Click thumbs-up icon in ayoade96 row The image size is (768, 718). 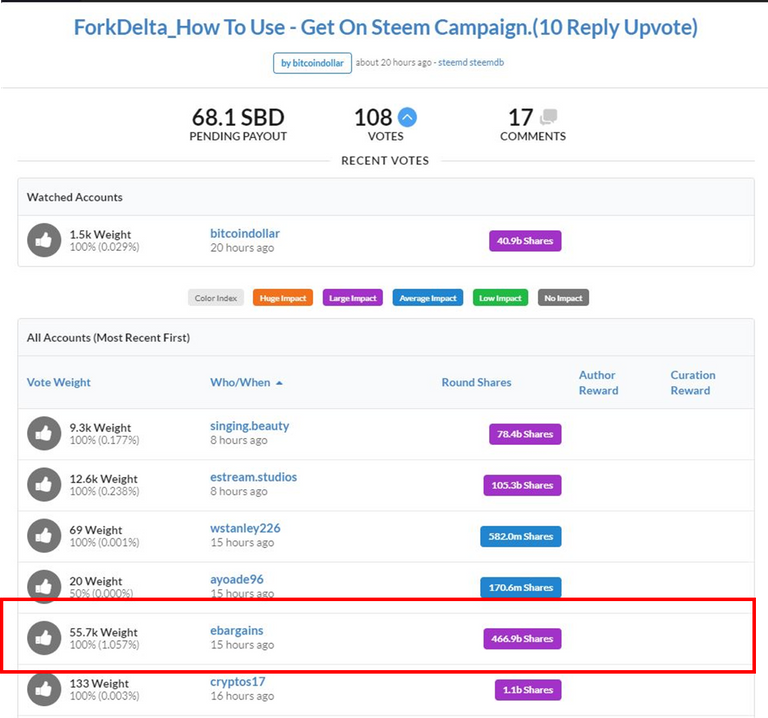[44, 587]
